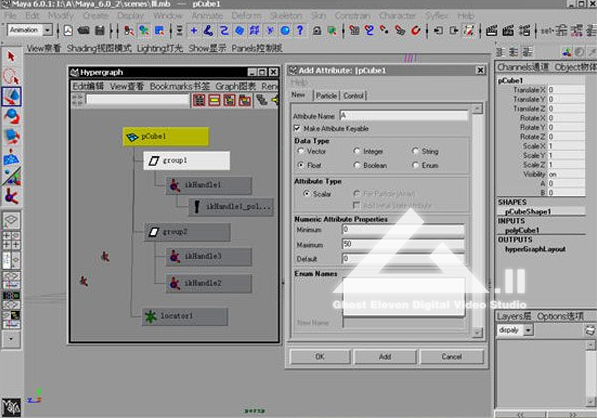Click the blue sphere icon in shelf
Image resolution: width=597 pixels, height=418 pixels.
285,30
